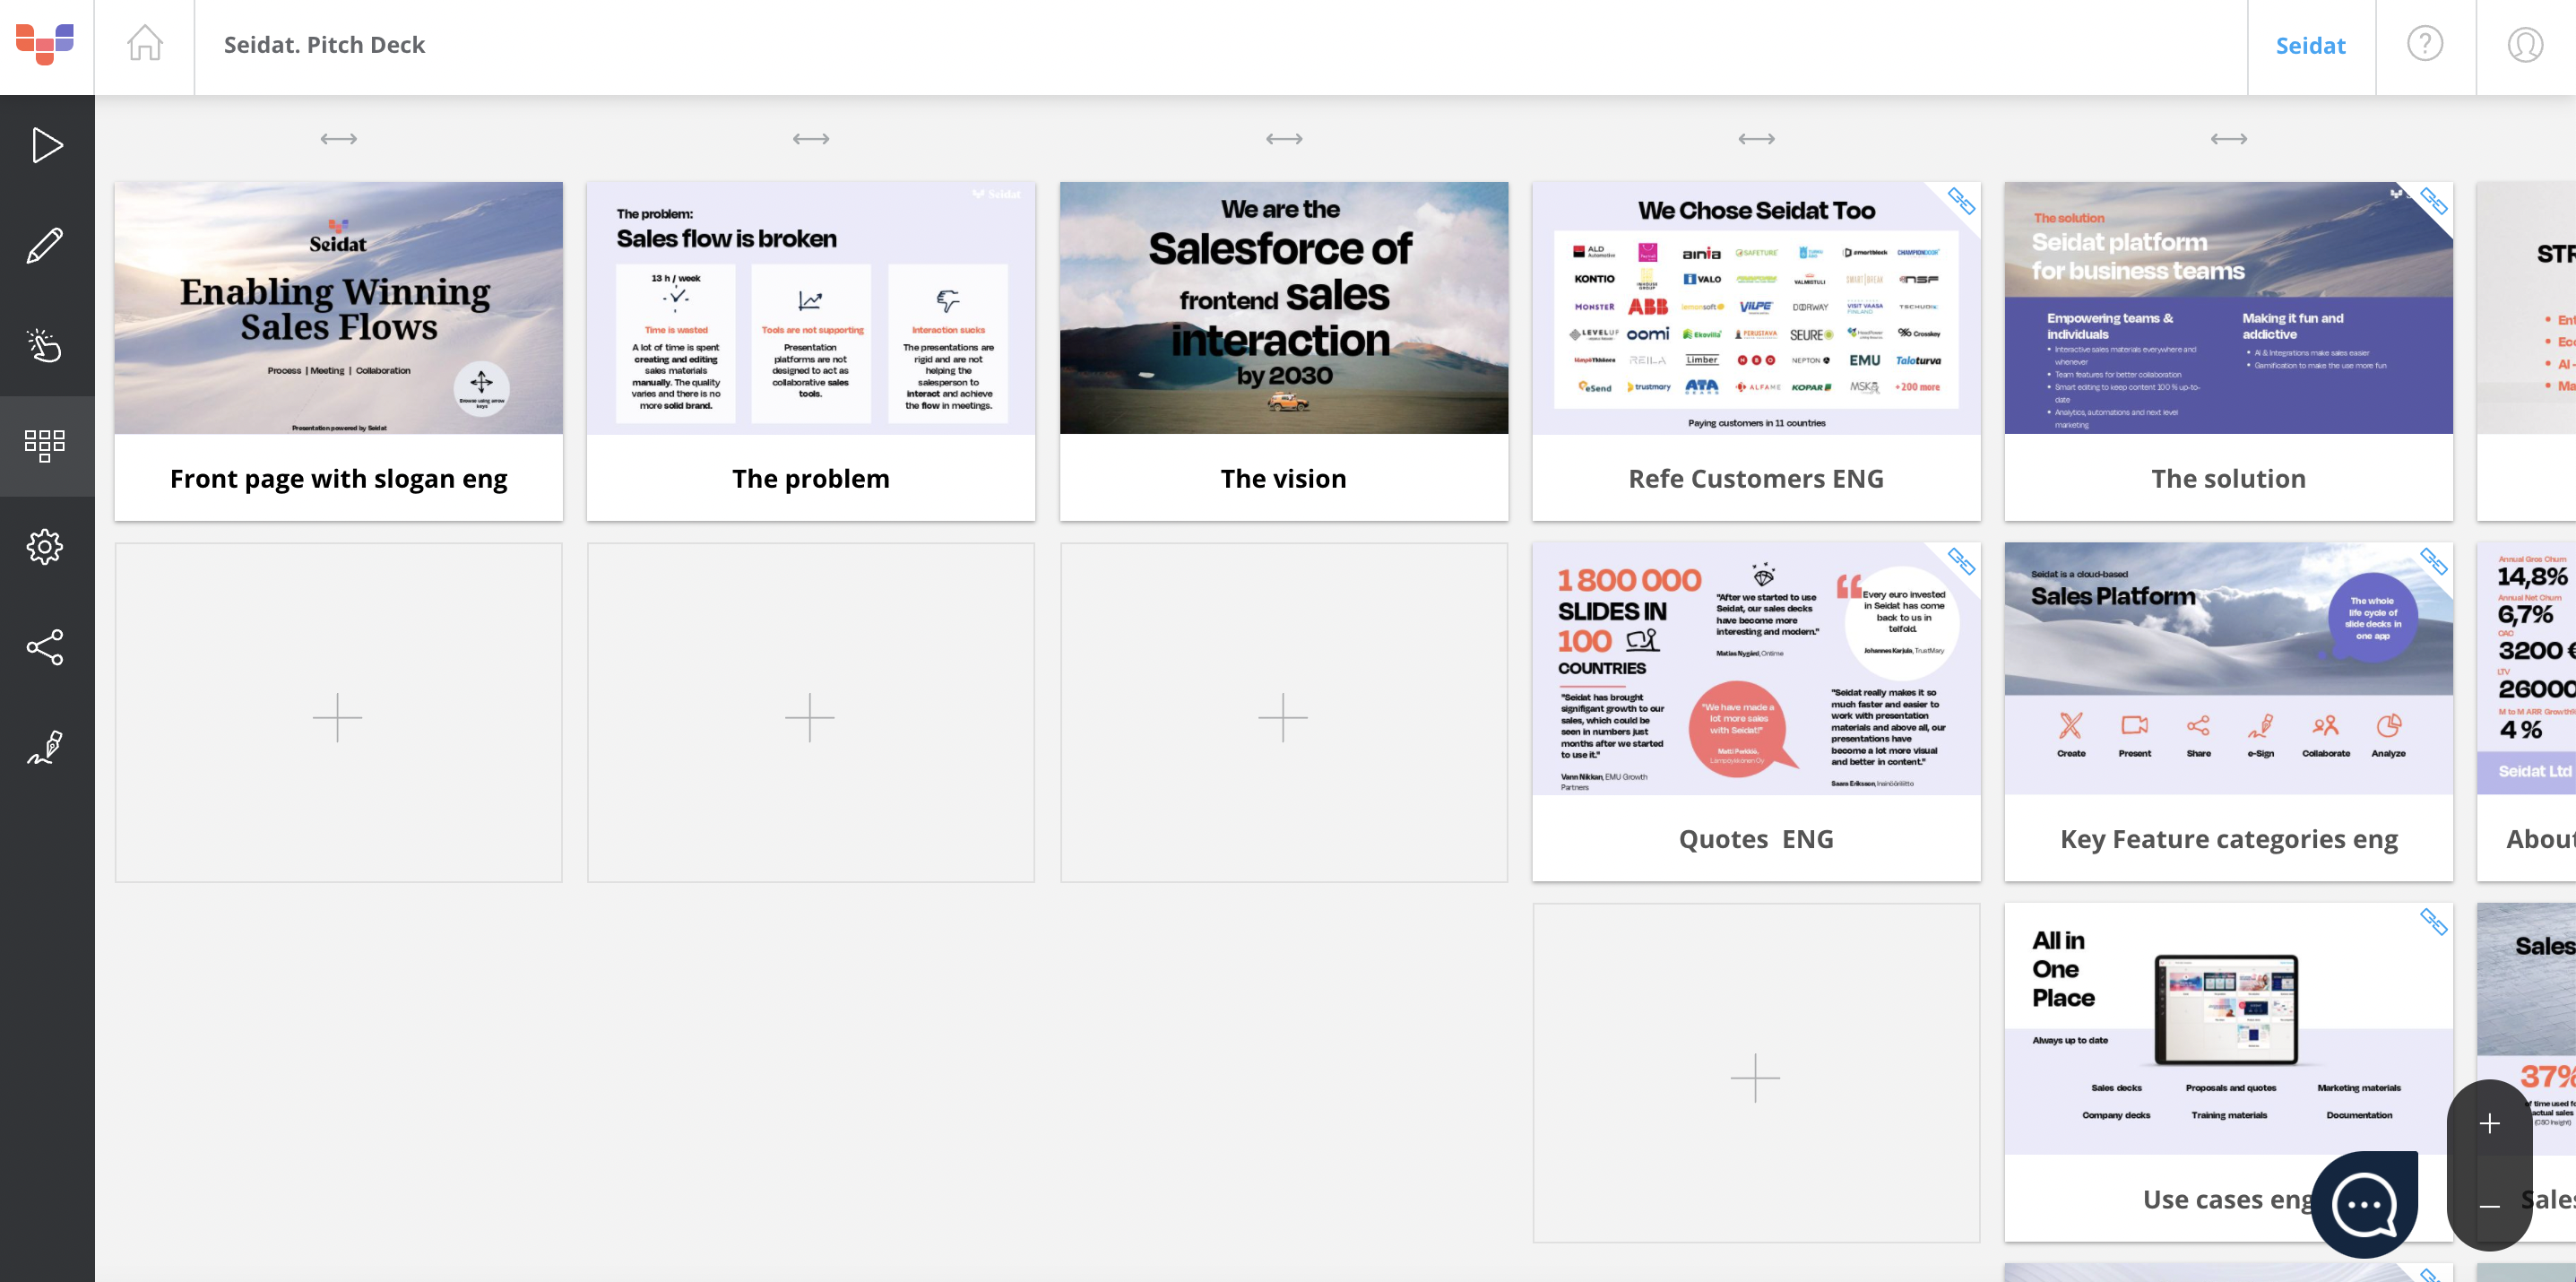The image size is (2576, 1282).
Task: Open edit mode with pencil icon
Action: 45,245
